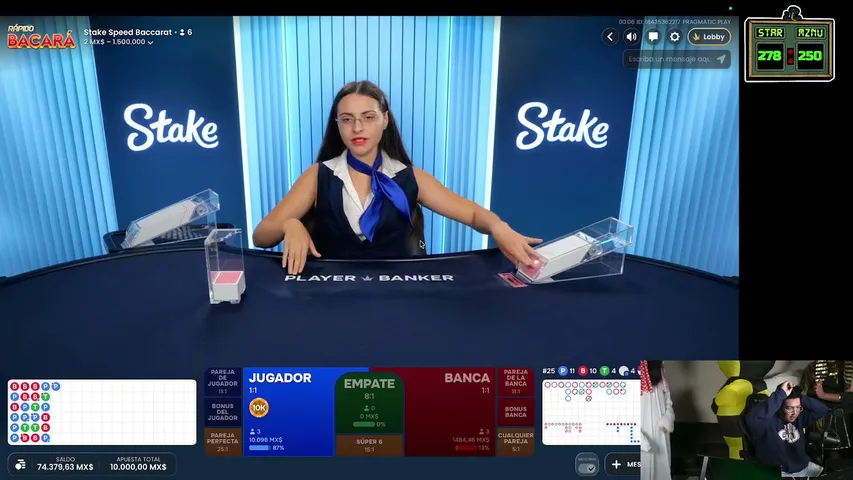Send chat message with paper plane icon
853x480 pixels.
(721, 59)
